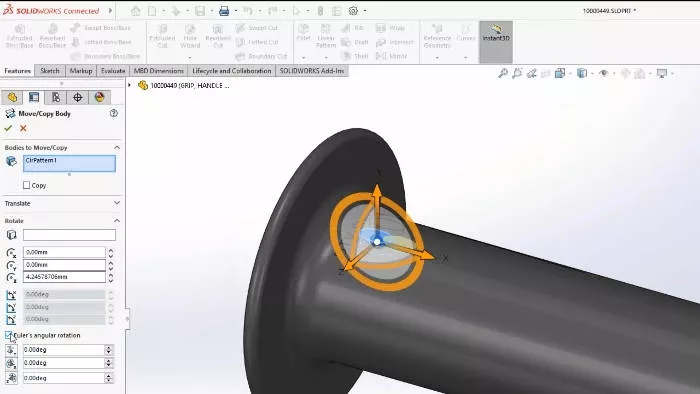Click the New document icon
The height and width of the screenshot is (394, 700).
pyautogui.click(x=152, y=11)
